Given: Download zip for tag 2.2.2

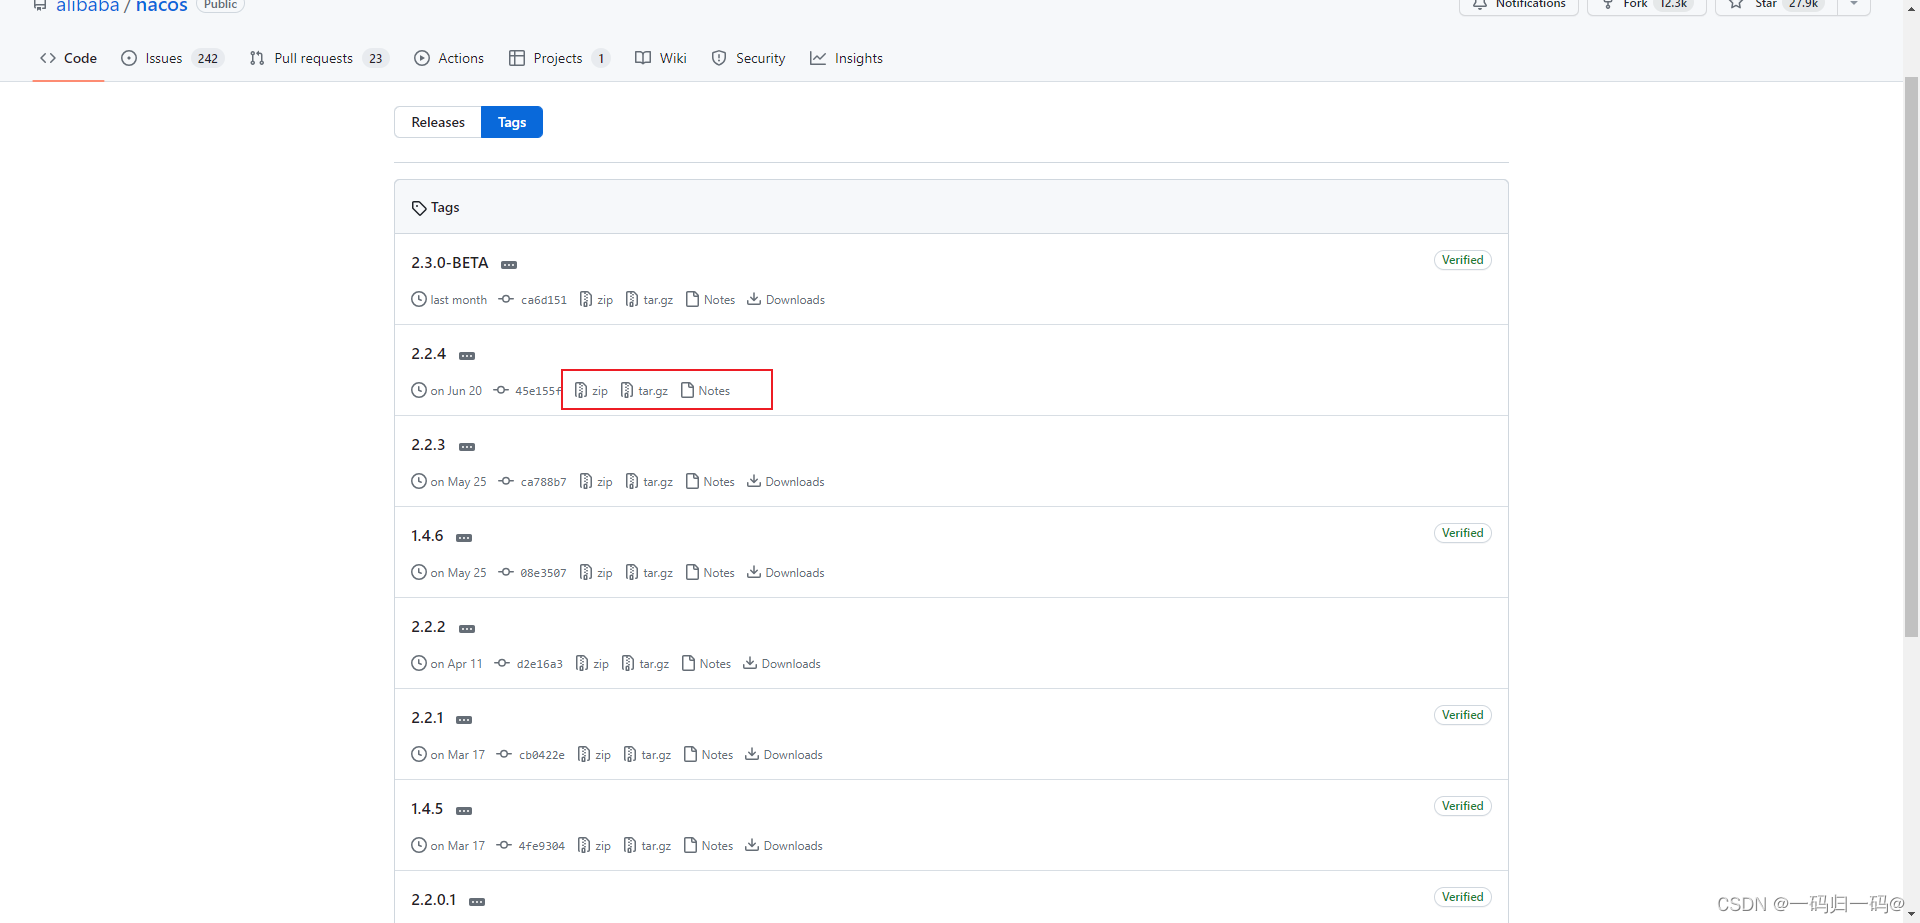Looking at the screenshot, I should pyautogui.click(x=592, y=663).
